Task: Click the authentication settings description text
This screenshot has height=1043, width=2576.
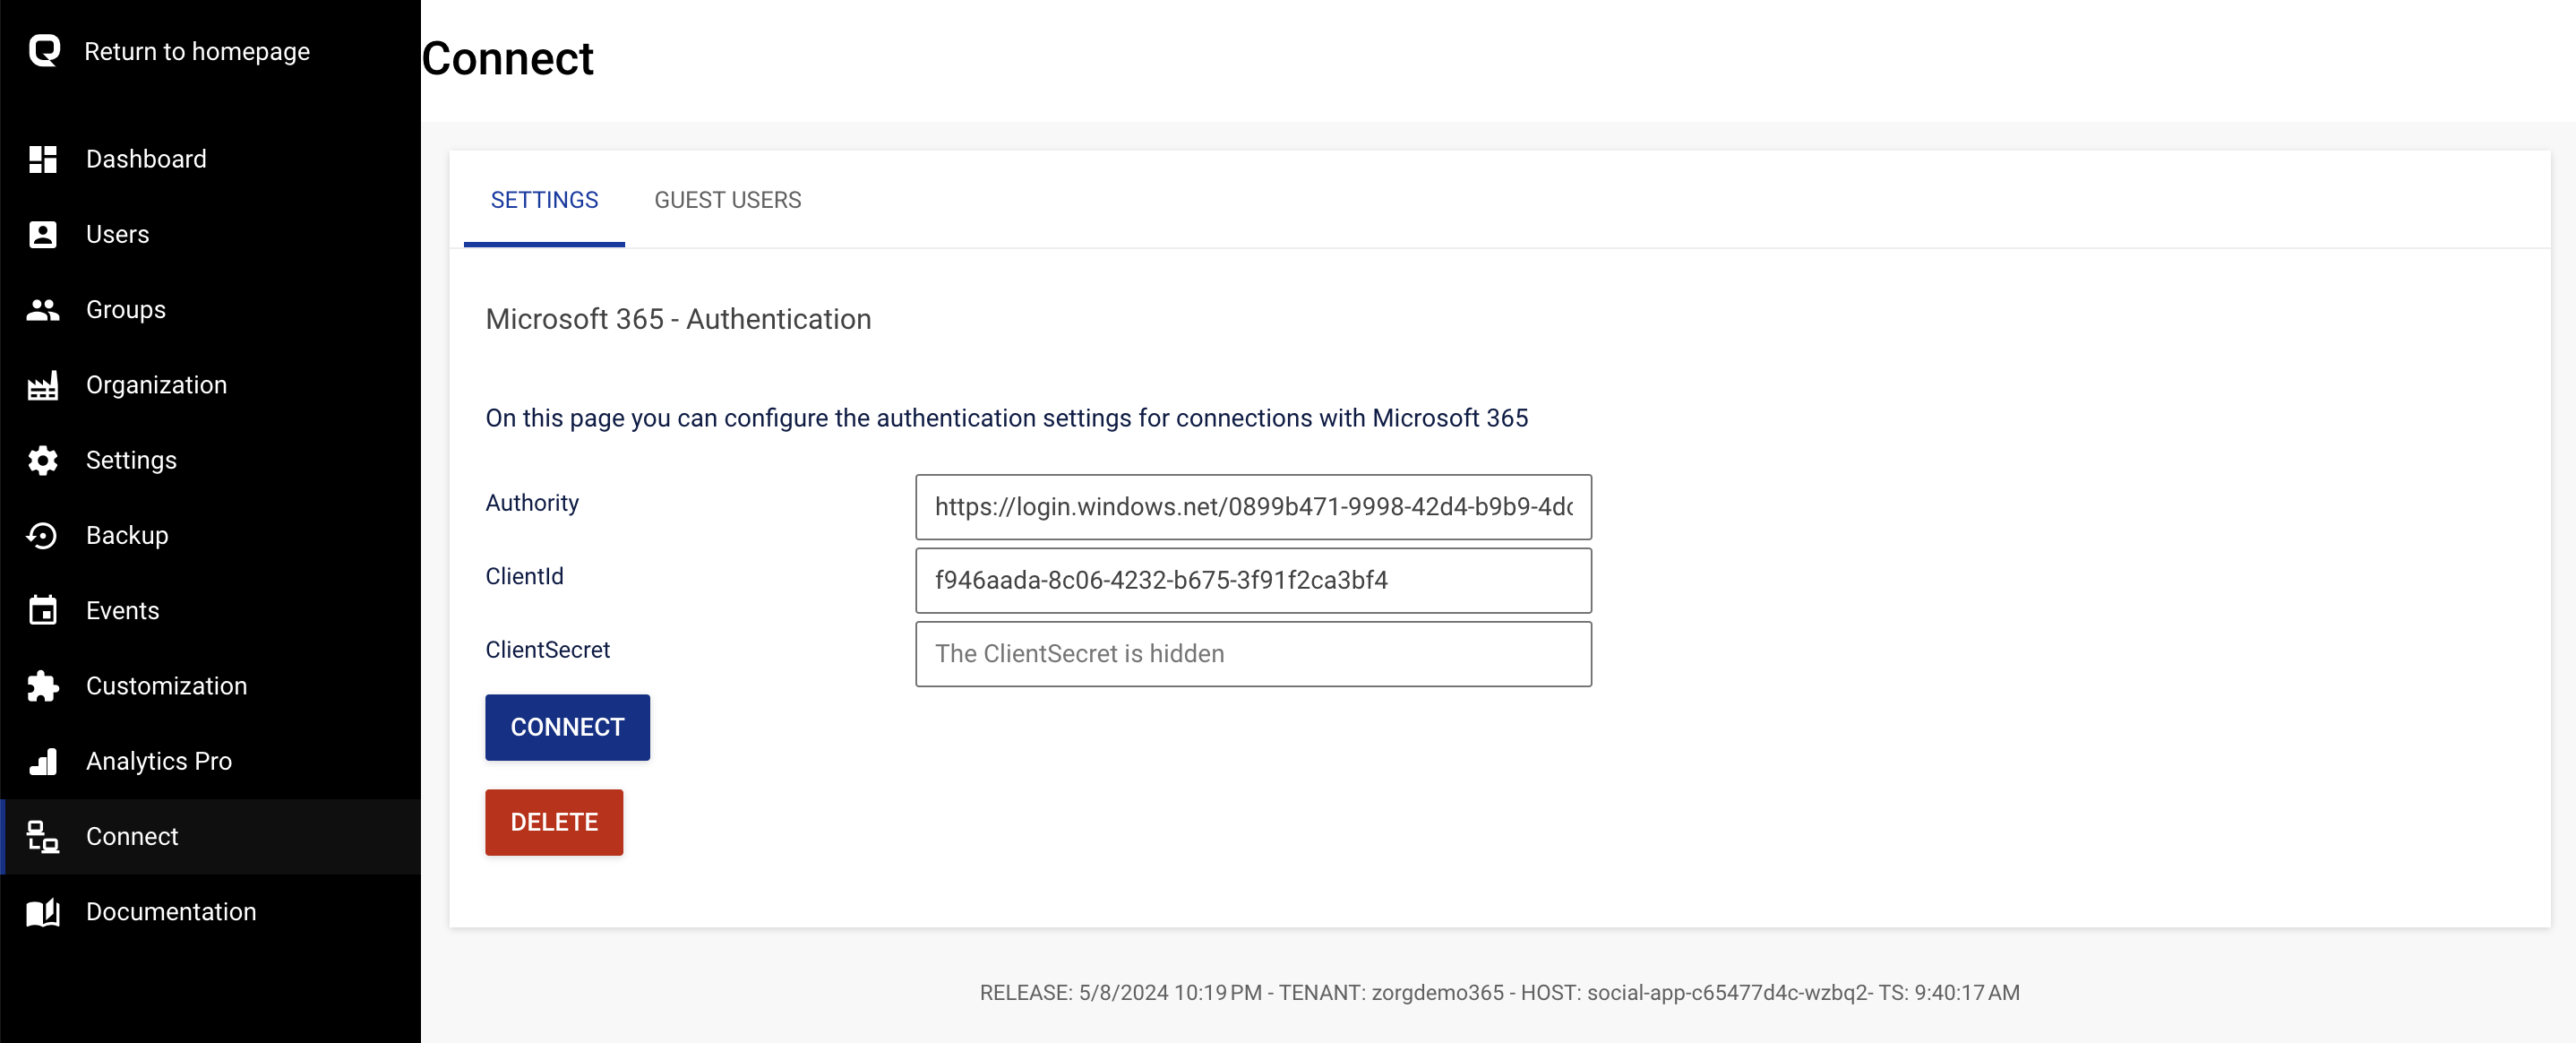Action: (x=1006, y=418)
